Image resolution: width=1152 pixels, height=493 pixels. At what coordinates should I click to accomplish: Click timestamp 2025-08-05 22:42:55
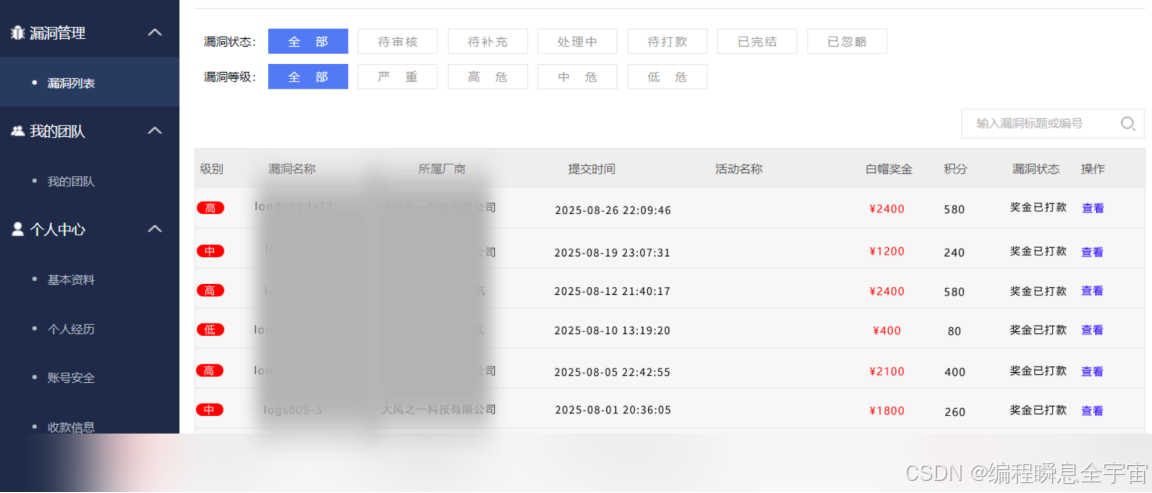613,372
